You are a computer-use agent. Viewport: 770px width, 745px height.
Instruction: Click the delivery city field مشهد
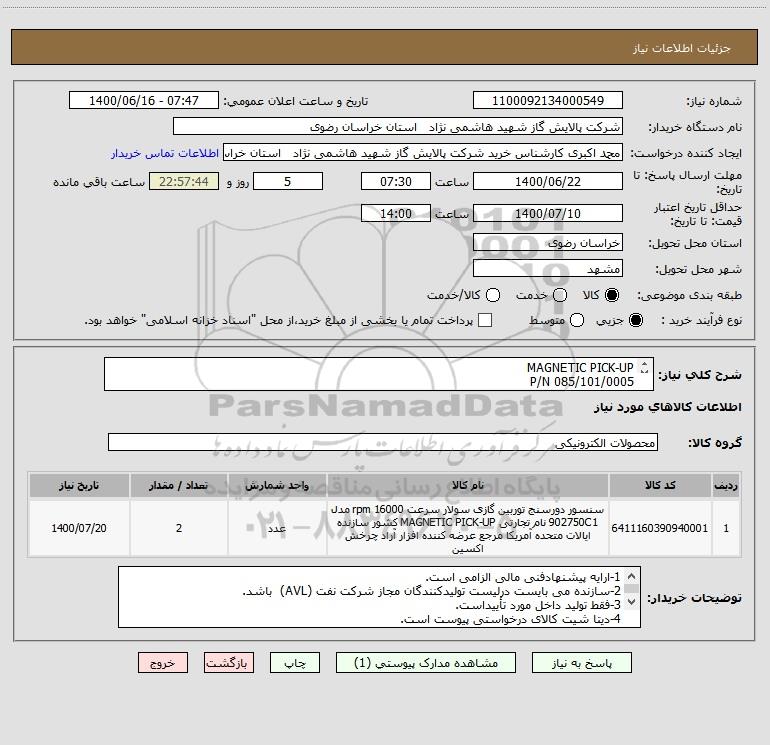pyautogui.click(x=548, y=268)
